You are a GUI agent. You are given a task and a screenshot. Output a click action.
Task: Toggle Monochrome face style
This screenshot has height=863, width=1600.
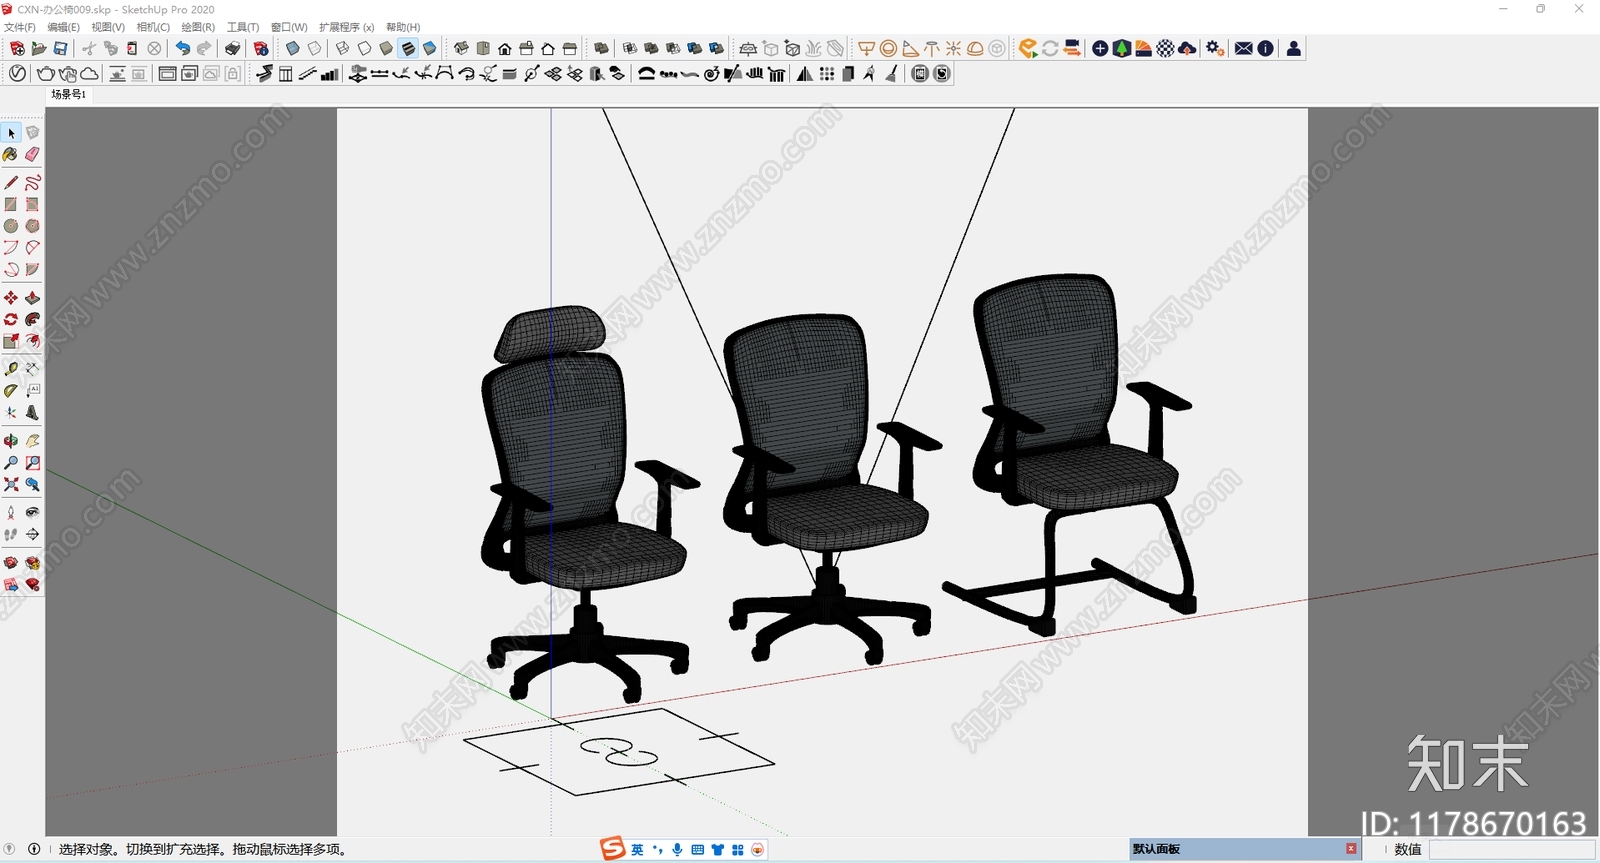tap(430, 48)
